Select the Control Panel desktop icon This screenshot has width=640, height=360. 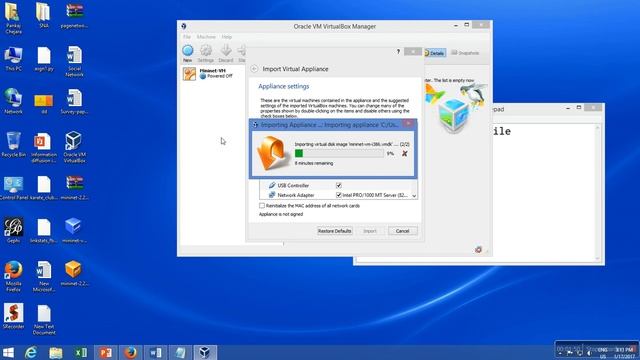[x=13, y=188]
